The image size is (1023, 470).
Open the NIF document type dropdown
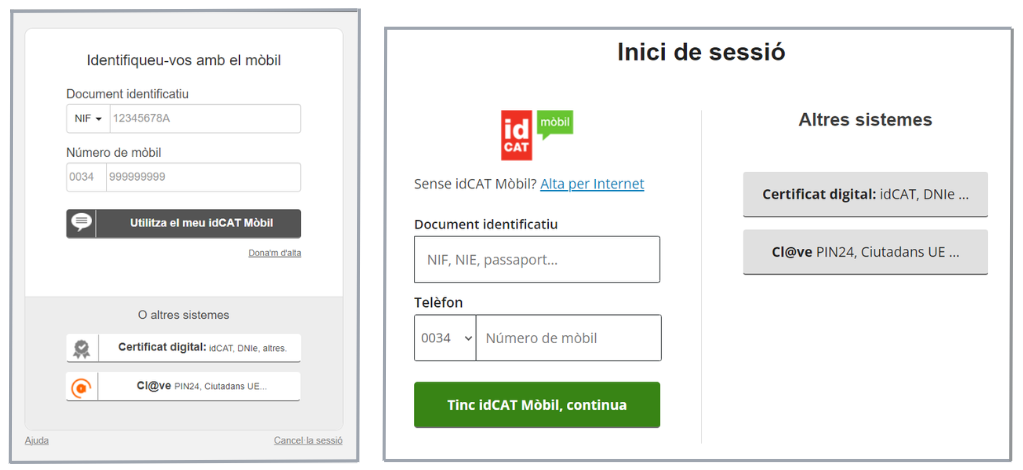[x=88, y=119]
